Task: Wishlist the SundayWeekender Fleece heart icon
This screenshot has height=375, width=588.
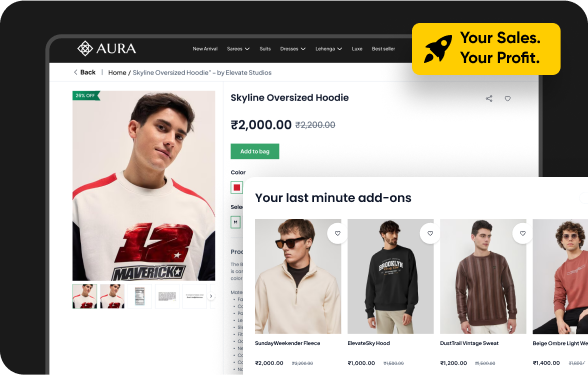Action: pyautogui.click(x=338, y=233)
